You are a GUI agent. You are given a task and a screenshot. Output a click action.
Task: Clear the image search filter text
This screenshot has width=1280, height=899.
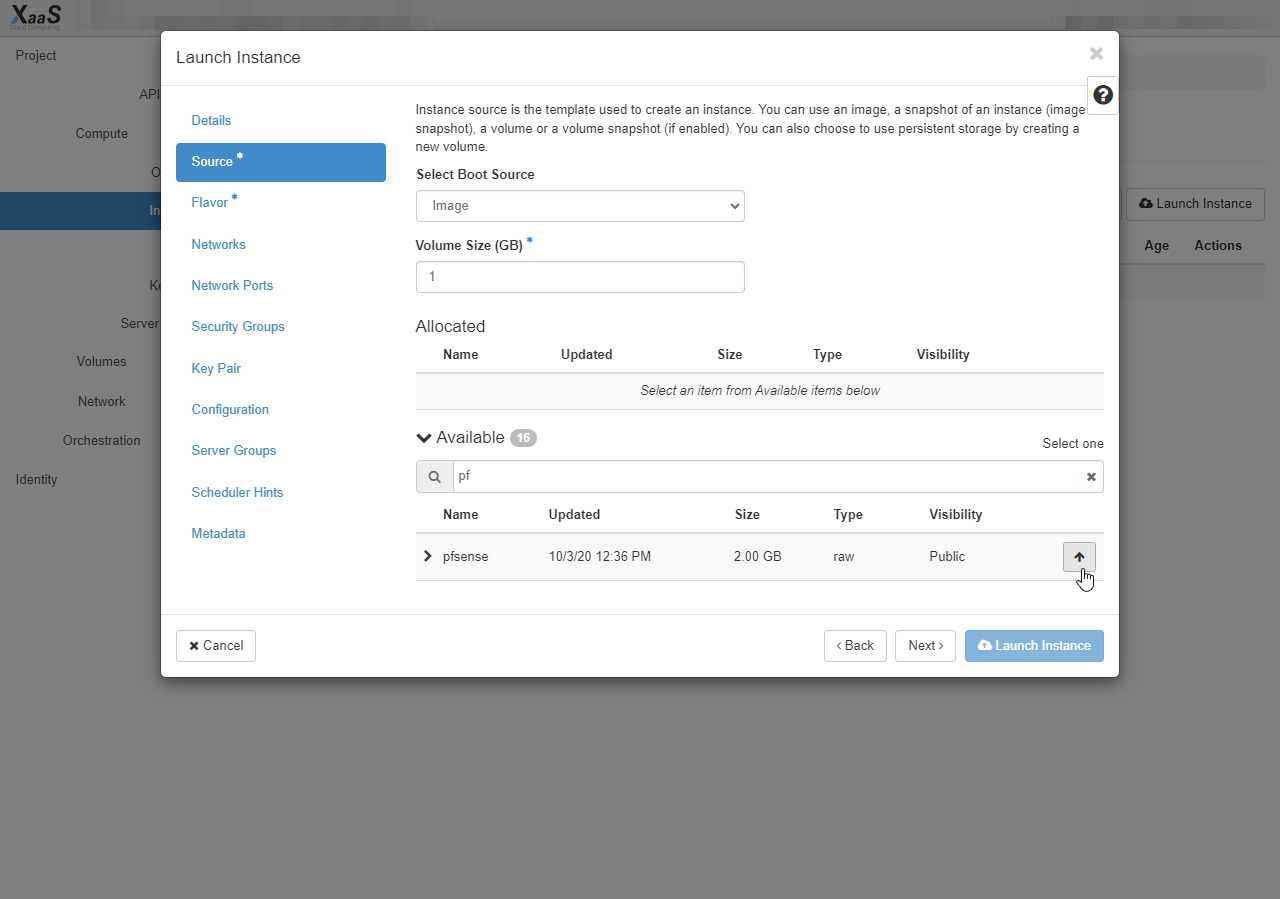click(x=1091, y=477)
